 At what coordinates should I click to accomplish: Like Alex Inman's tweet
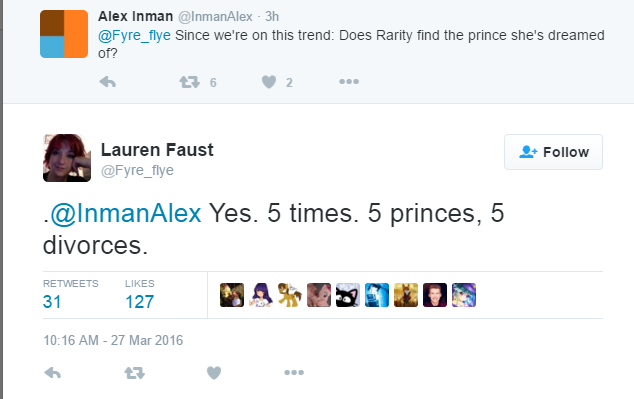click(269, 82)
